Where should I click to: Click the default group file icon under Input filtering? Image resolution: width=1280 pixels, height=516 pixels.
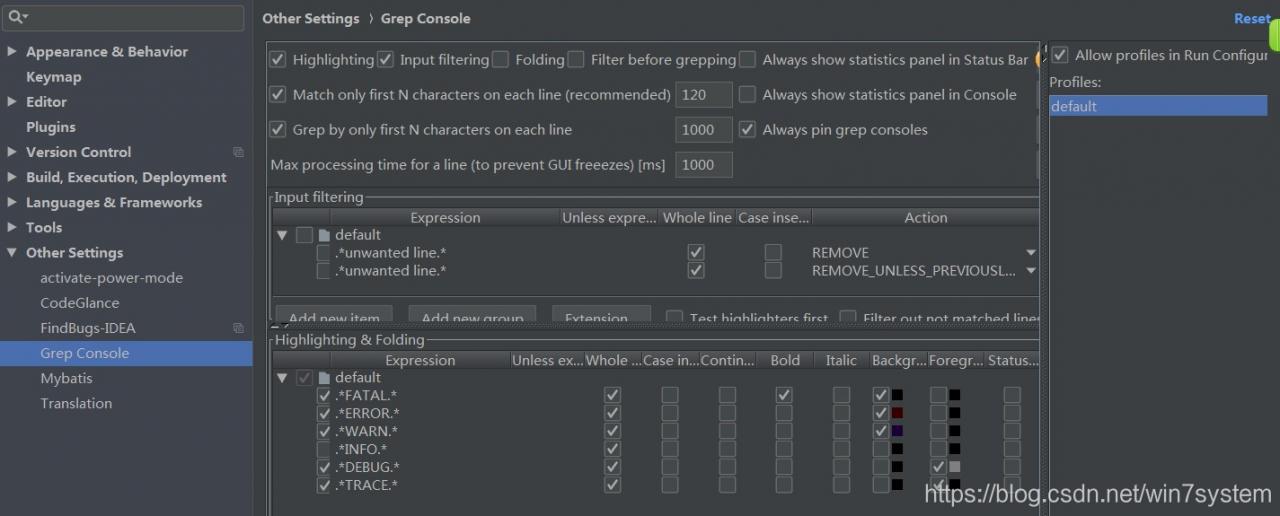324,235
